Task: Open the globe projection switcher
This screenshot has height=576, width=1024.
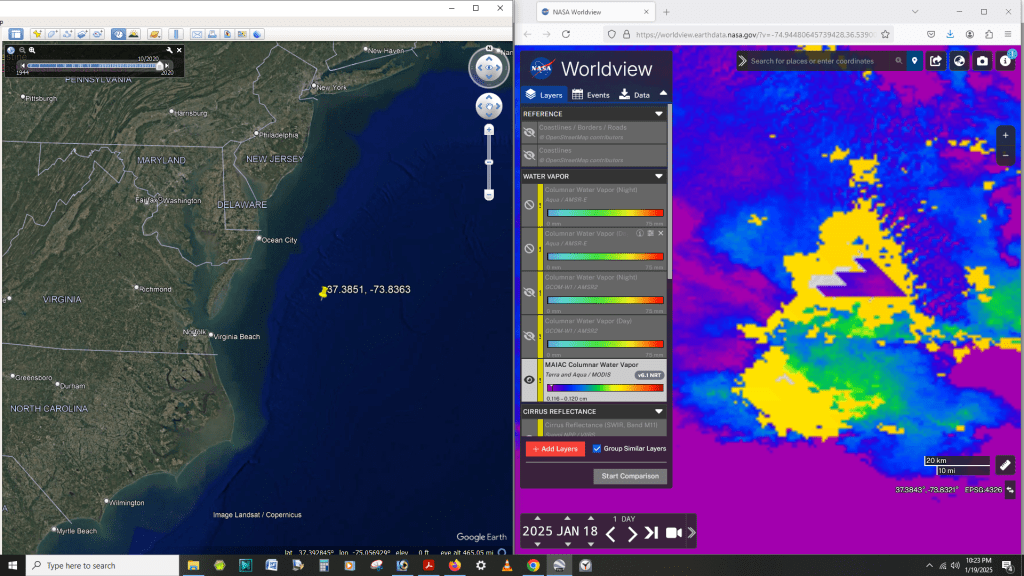Action: (959, 61)
